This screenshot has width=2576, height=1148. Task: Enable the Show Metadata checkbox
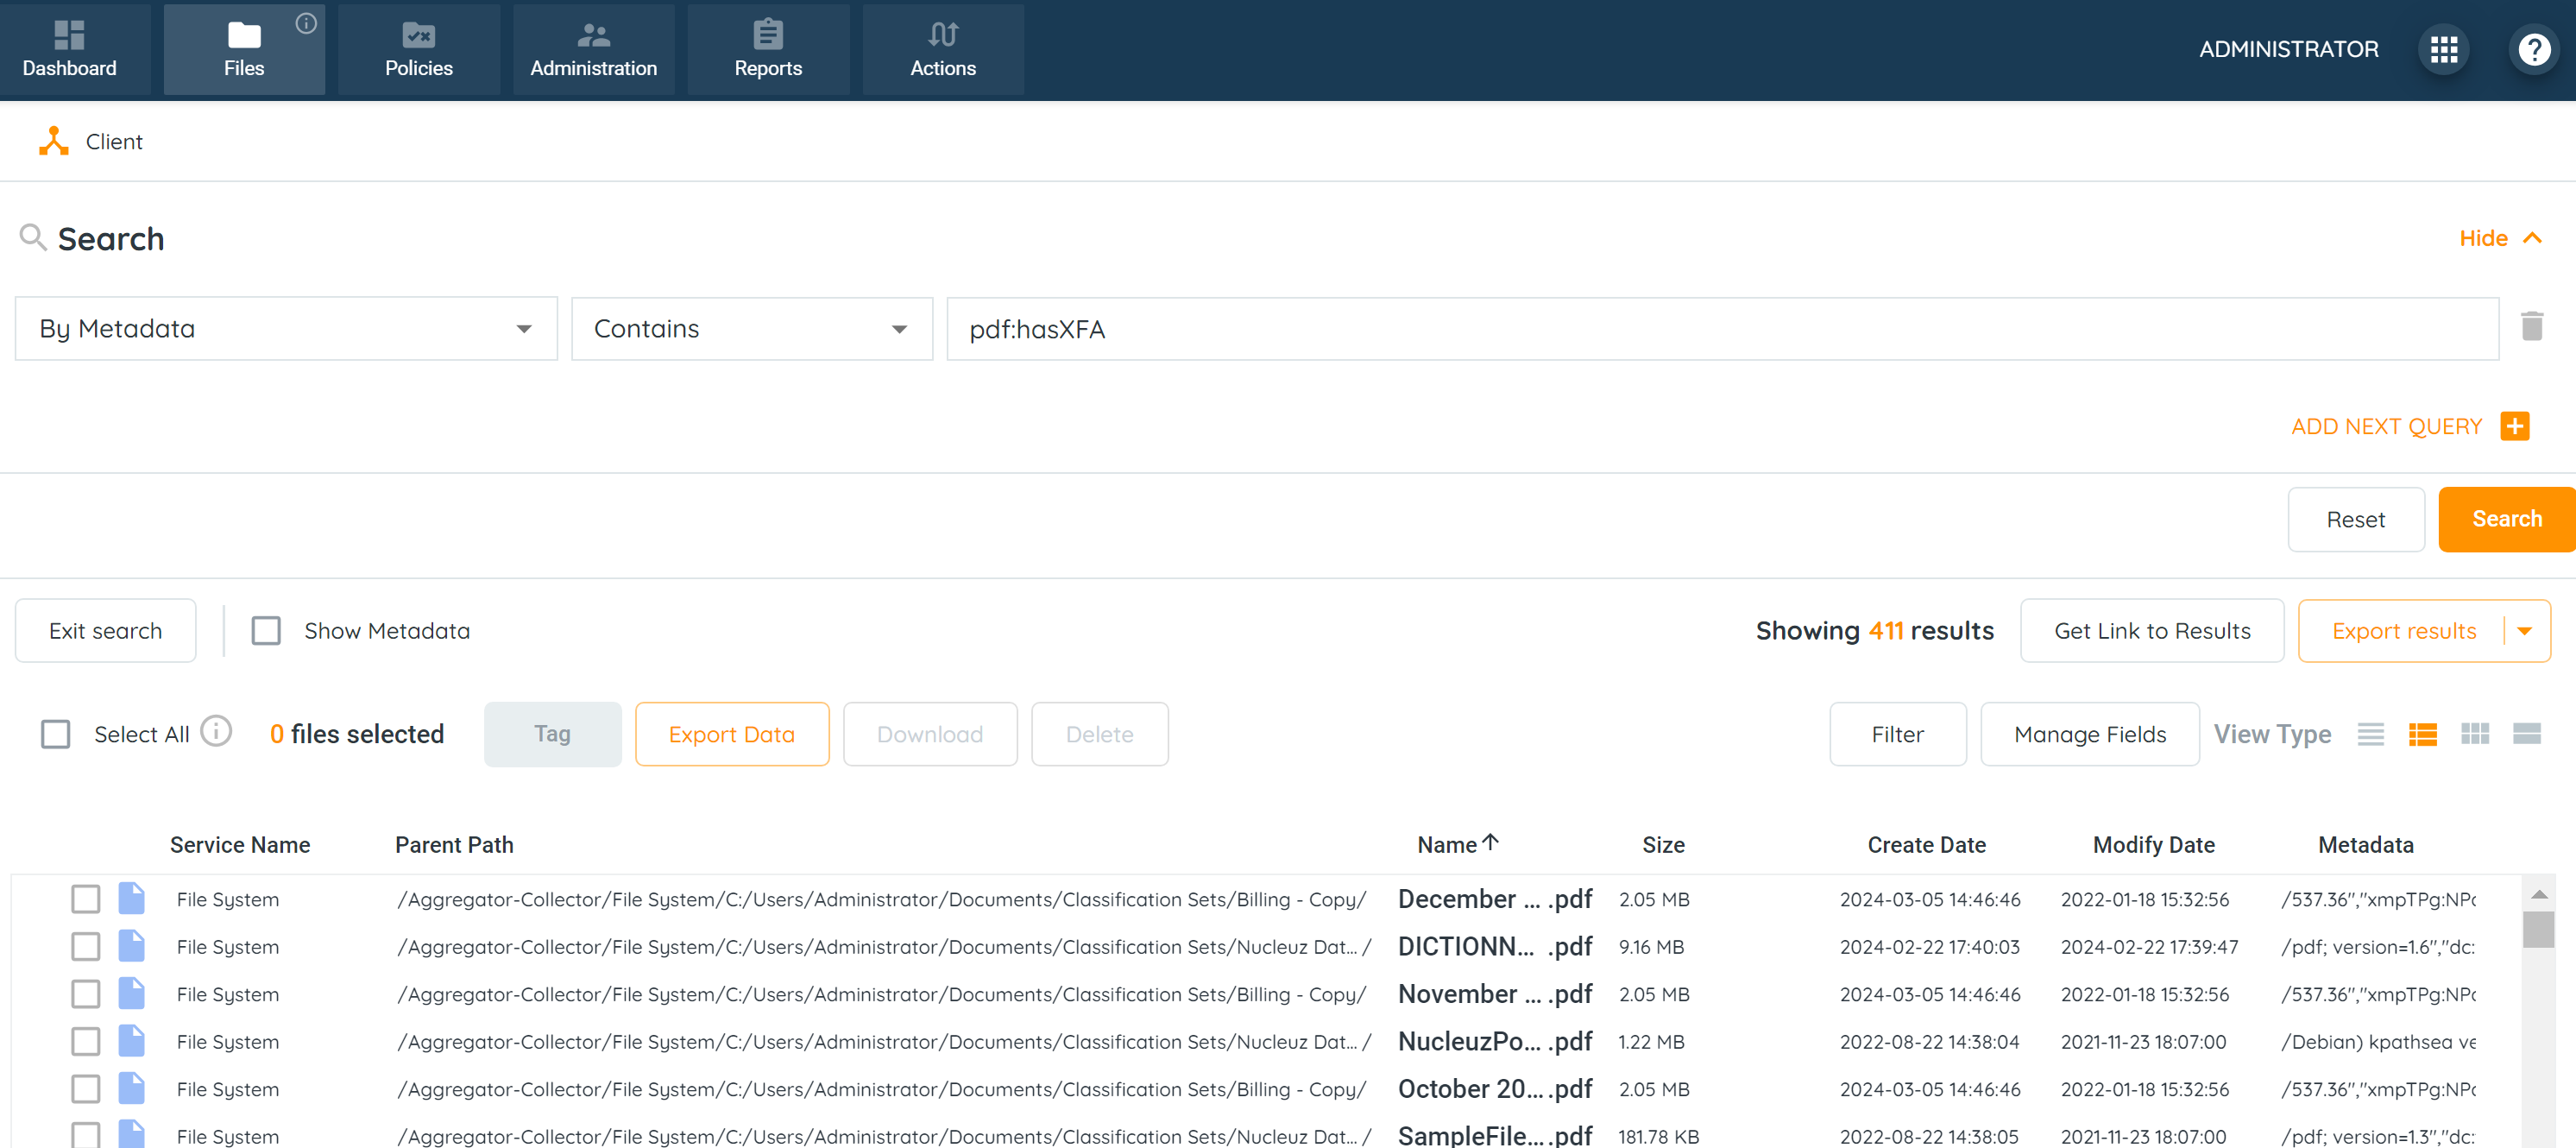pos(266,631)
